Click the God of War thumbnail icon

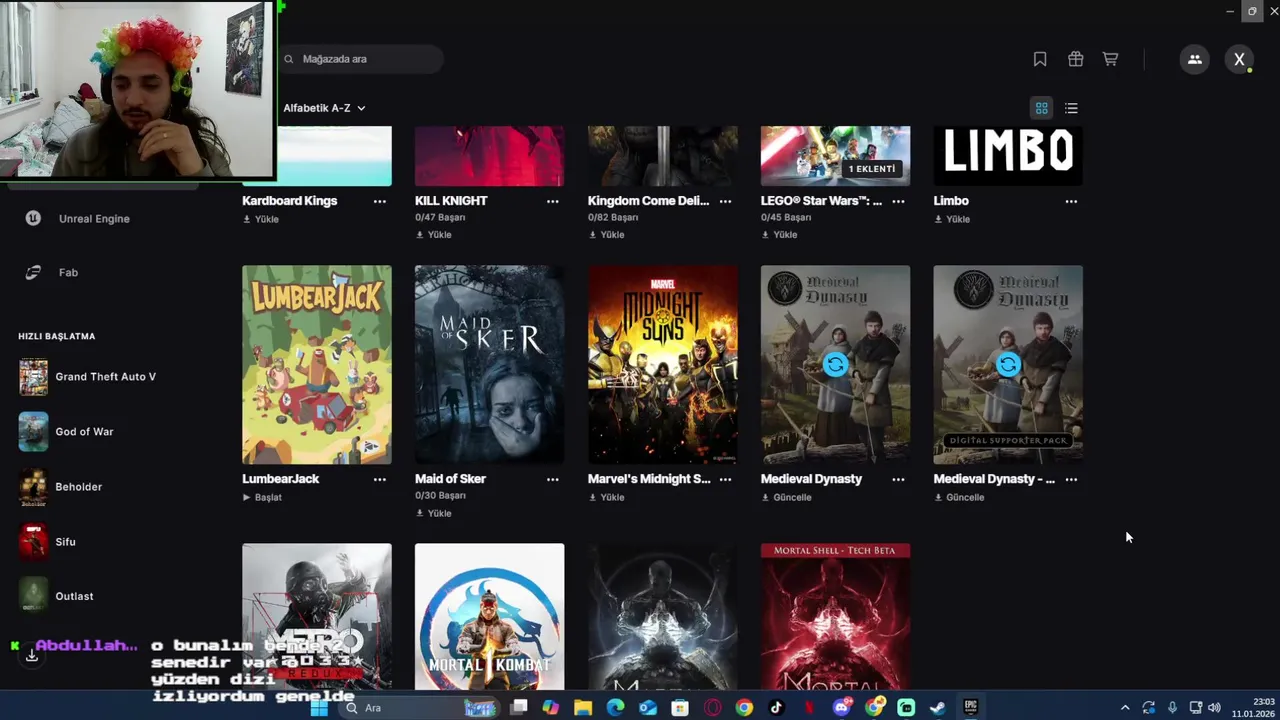[33, 432]
